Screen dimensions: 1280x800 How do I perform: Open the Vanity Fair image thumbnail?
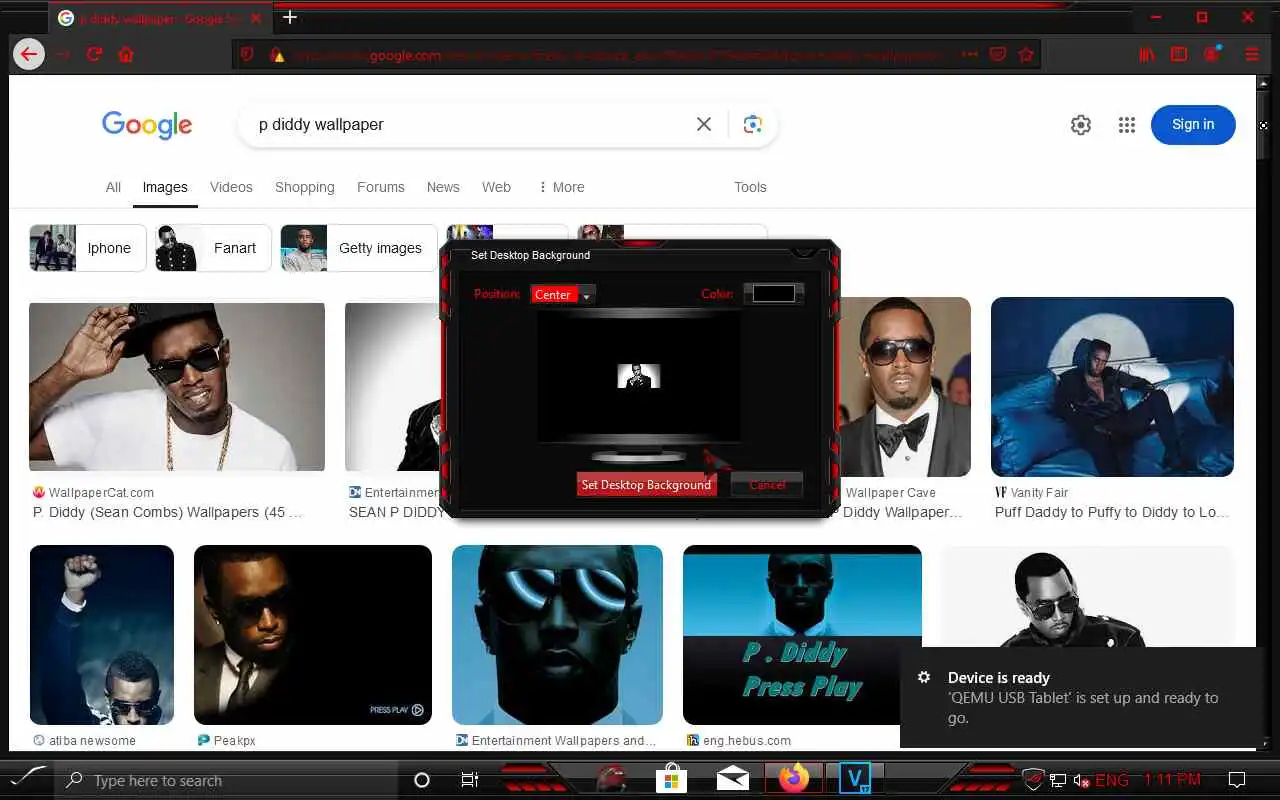1112,386
